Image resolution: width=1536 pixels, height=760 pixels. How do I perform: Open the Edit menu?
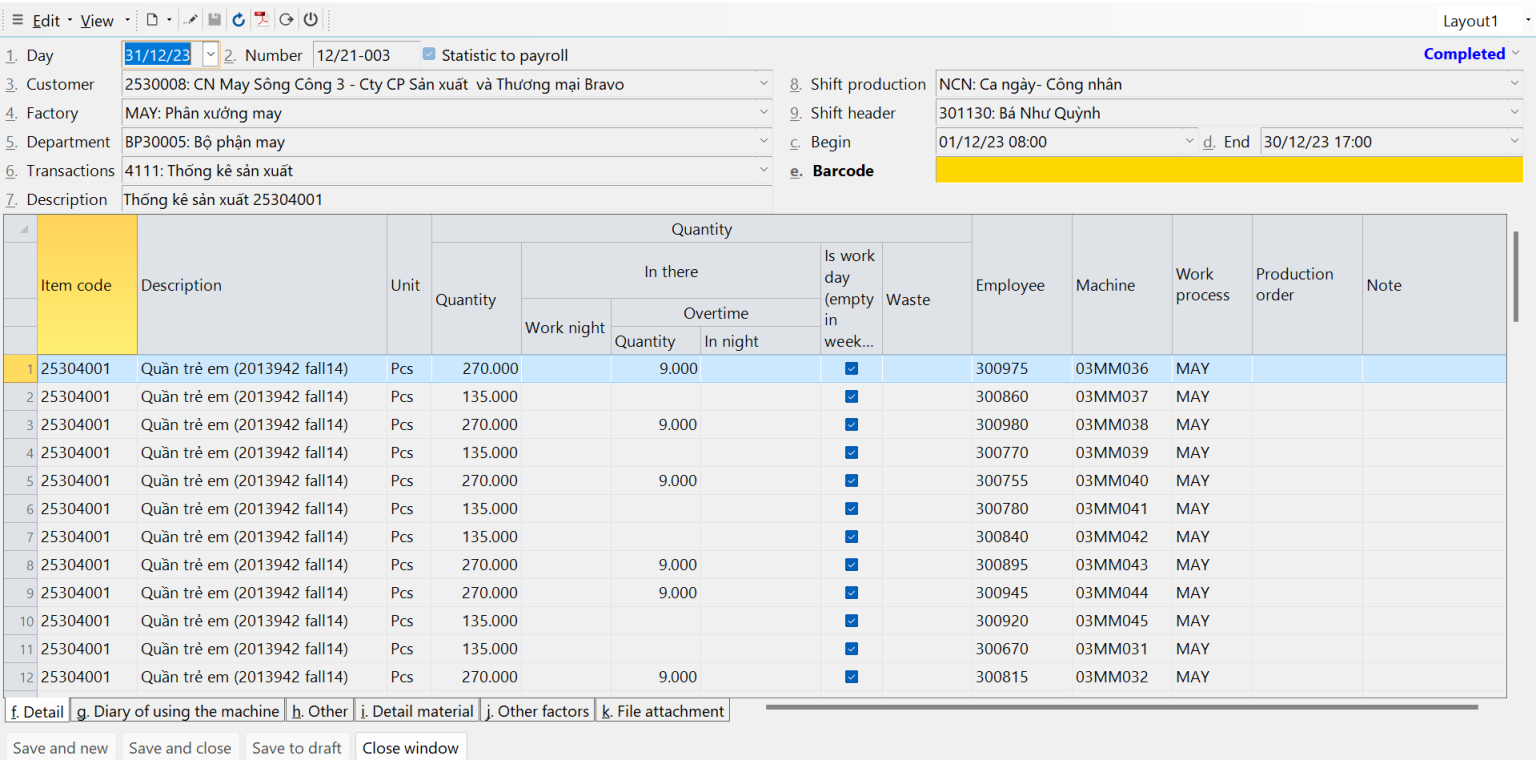pos(46,19)
